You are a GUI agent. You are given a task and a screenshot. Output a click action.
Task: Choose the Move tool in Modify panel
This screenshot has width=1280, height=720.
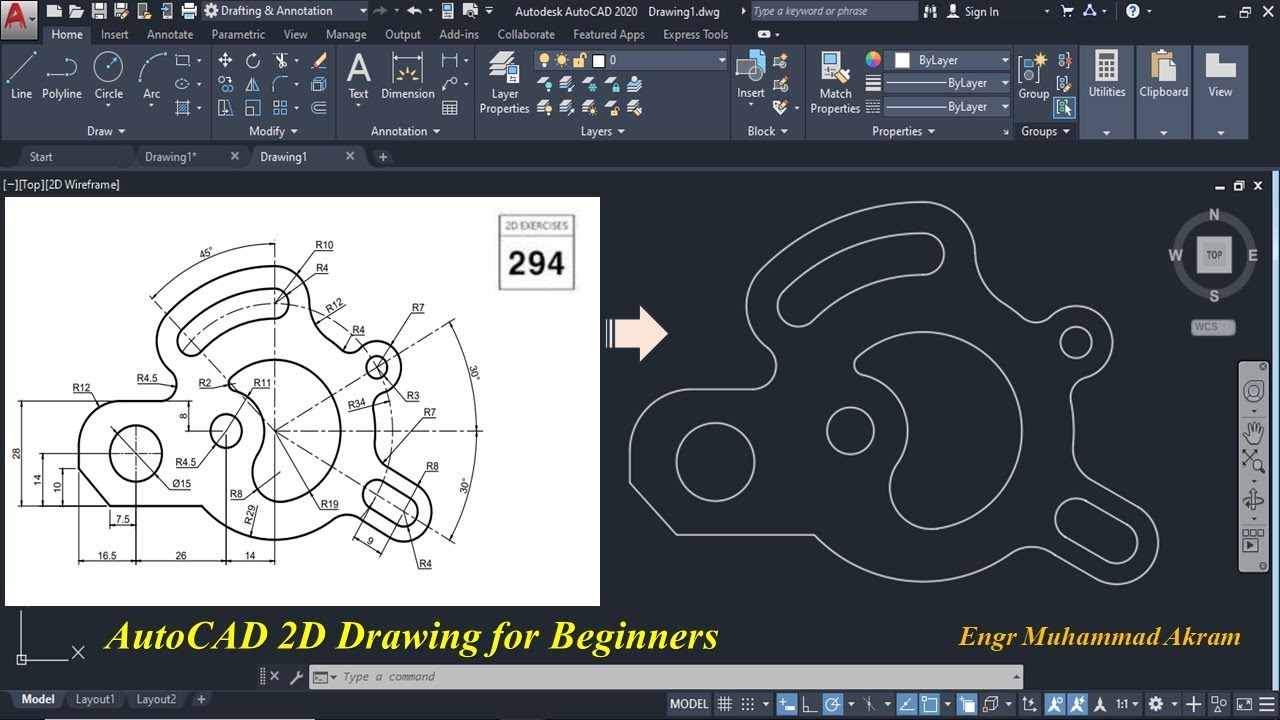(225, 60)
